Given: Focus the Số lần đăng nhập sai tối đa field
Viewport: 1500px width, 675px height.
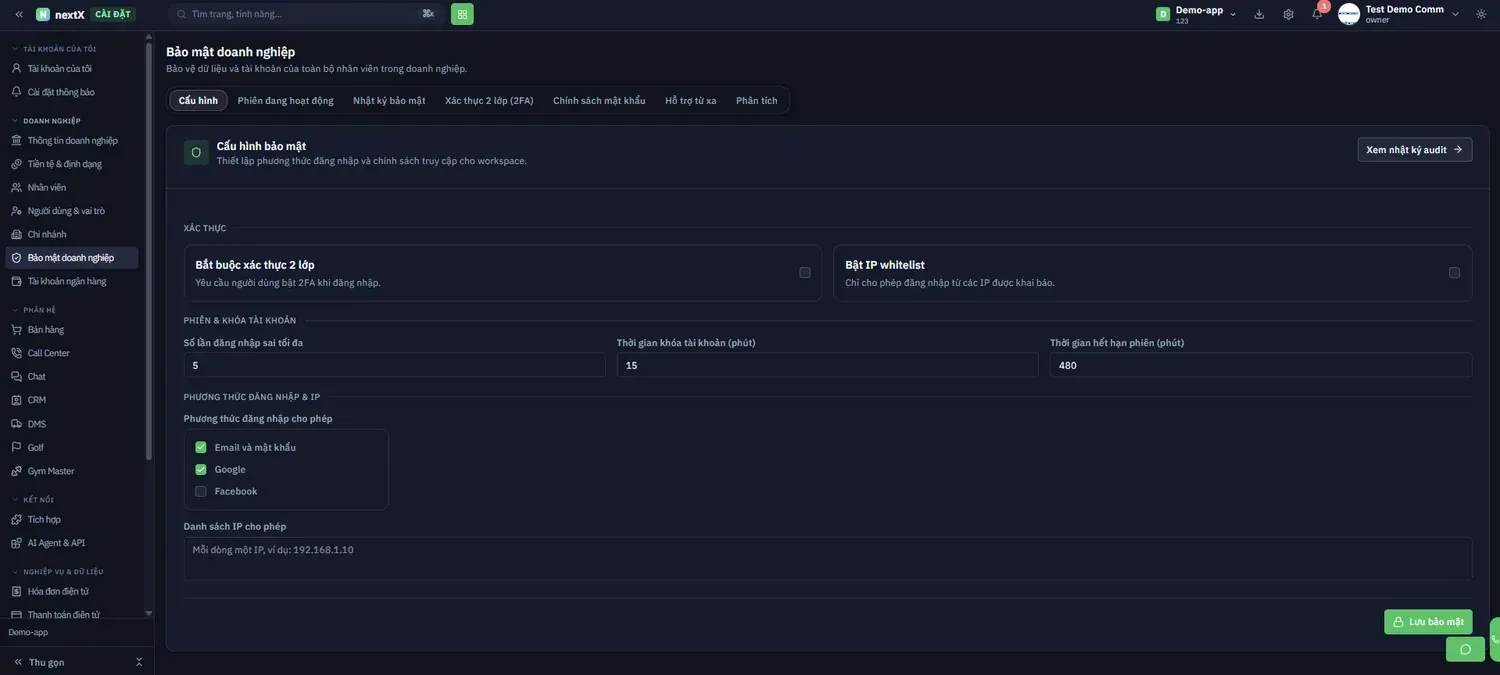Looking at the screenshot, I should [395, 365].
